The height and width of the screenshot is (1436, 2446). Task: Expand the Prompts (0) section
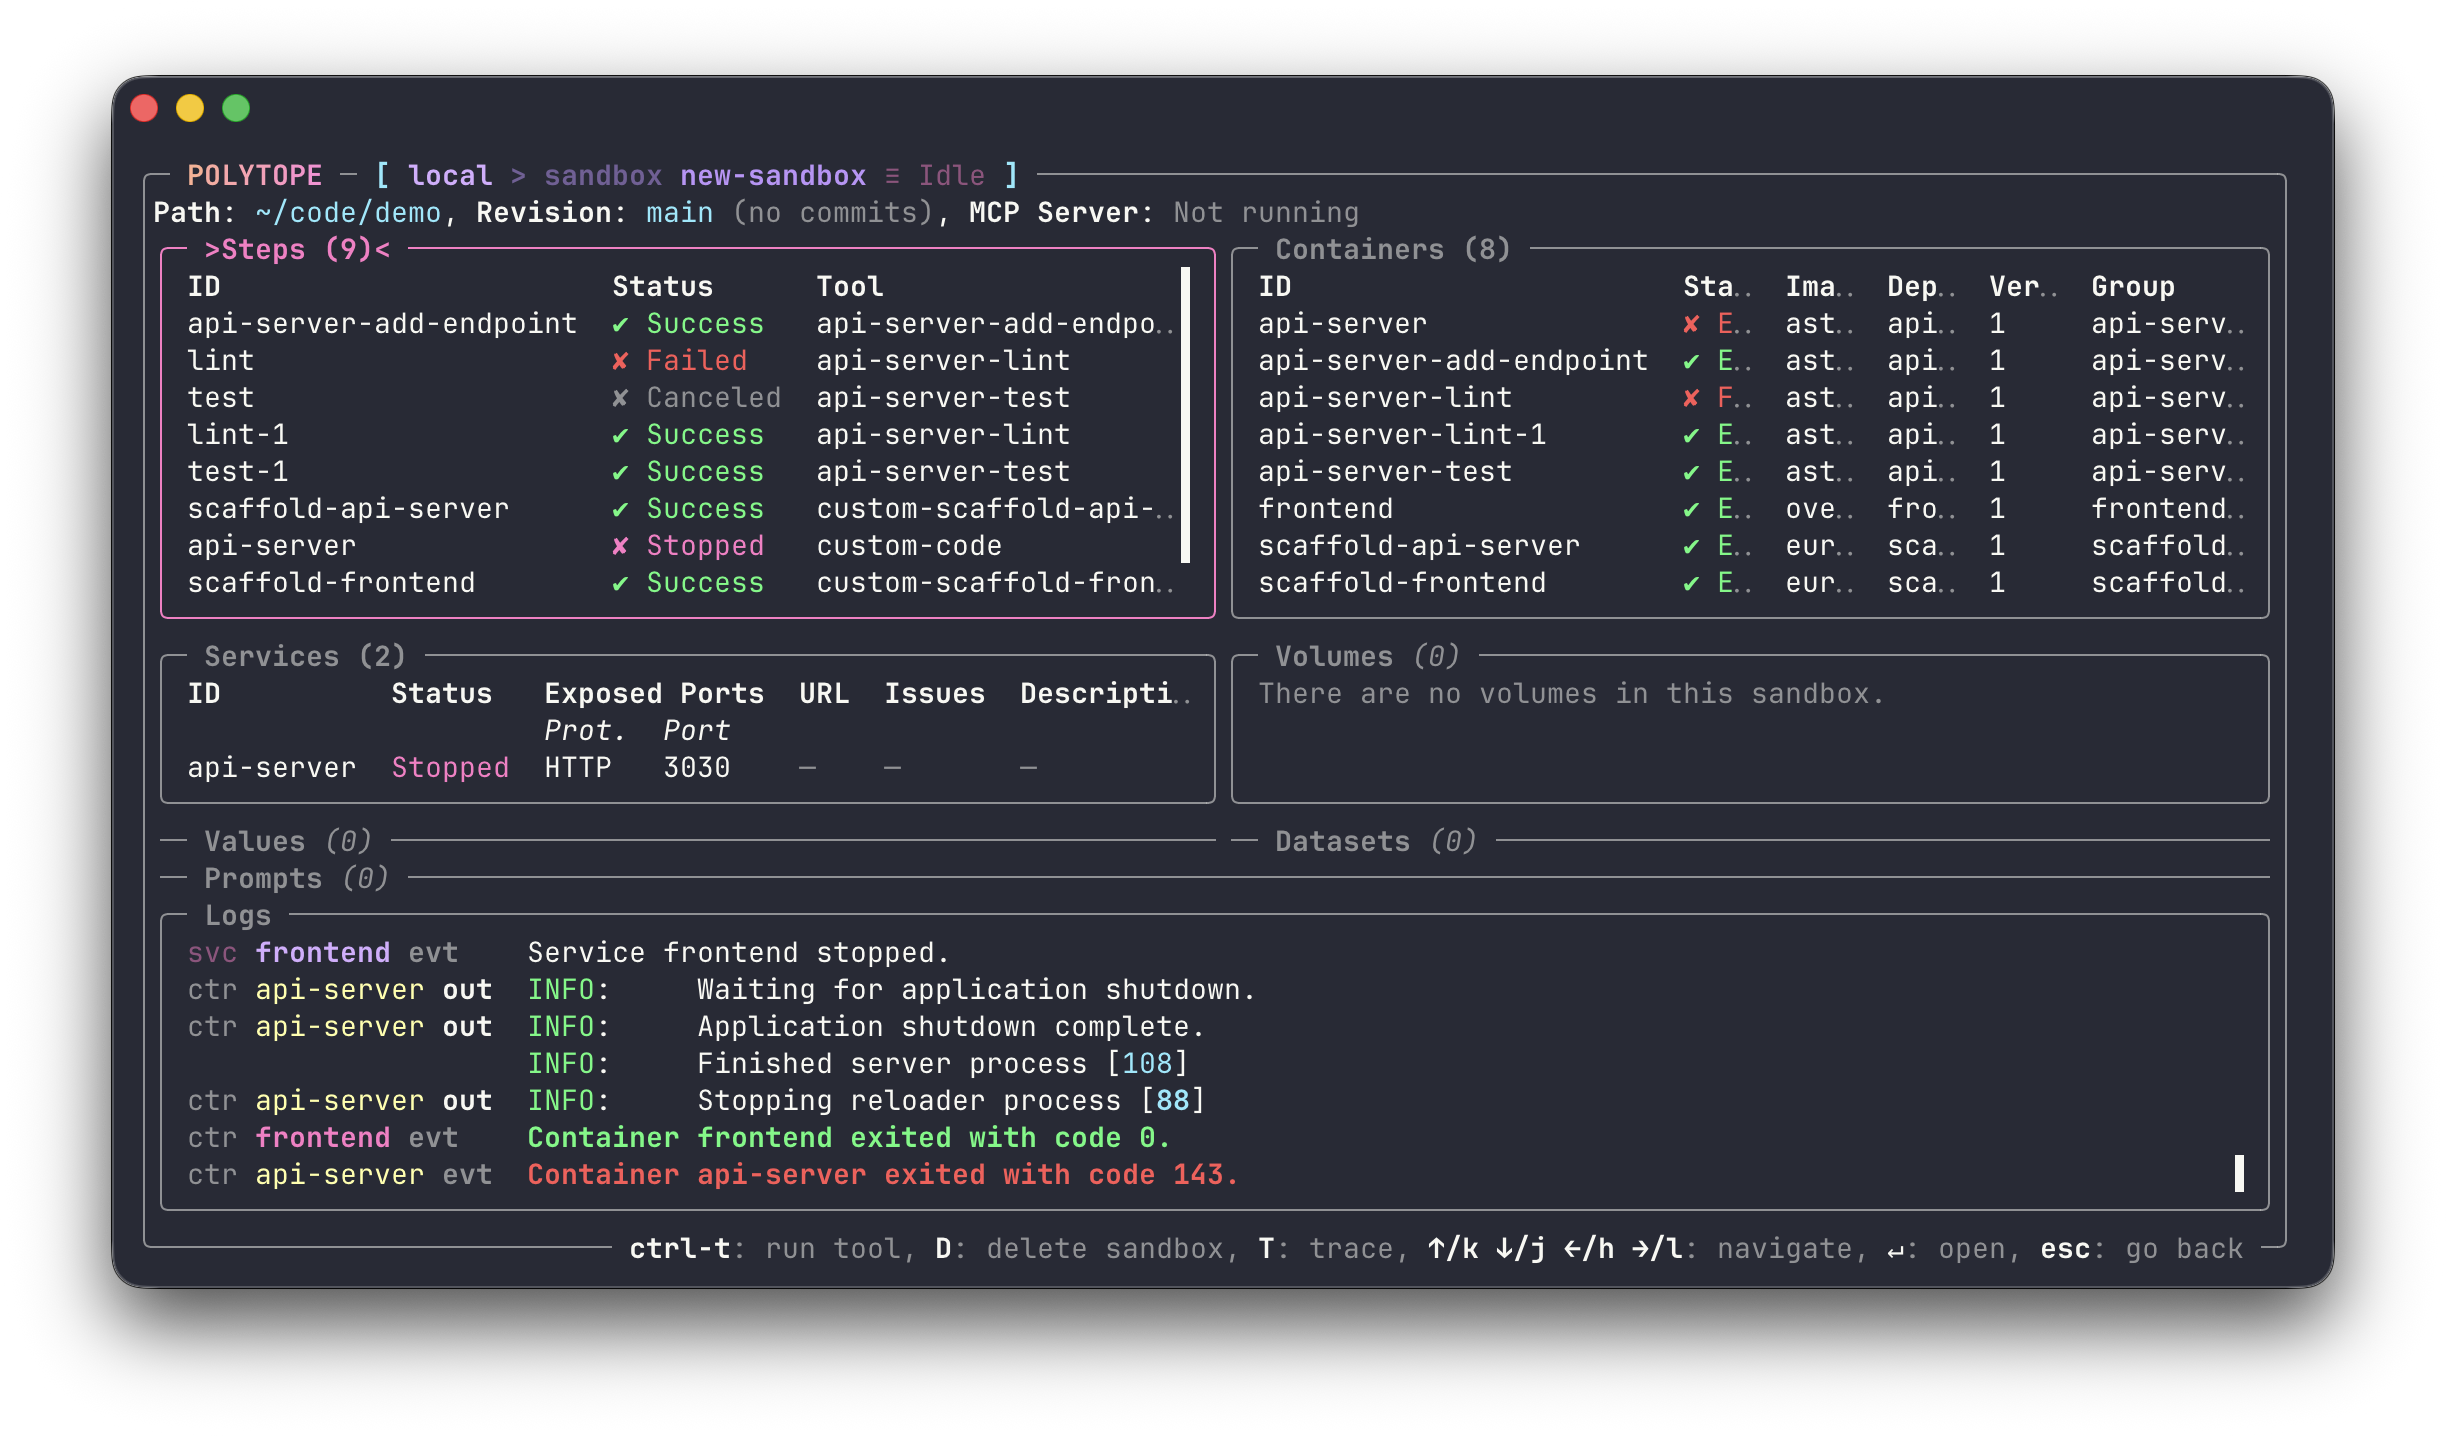coord(296,878)
